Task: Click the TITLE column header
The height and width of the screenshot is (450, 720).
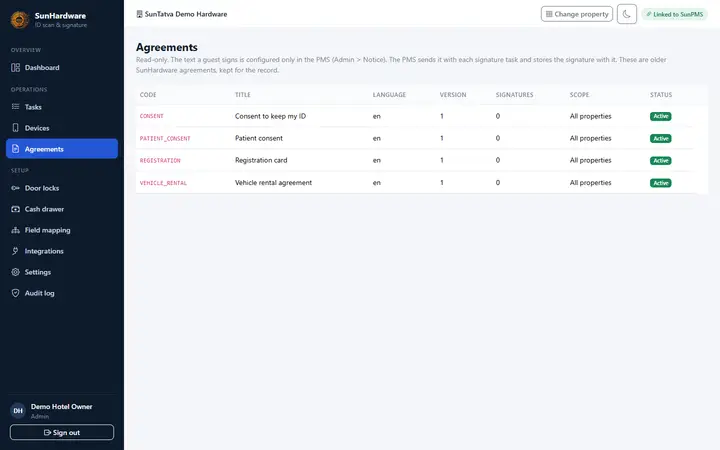Action: click(x=242, y=95)
